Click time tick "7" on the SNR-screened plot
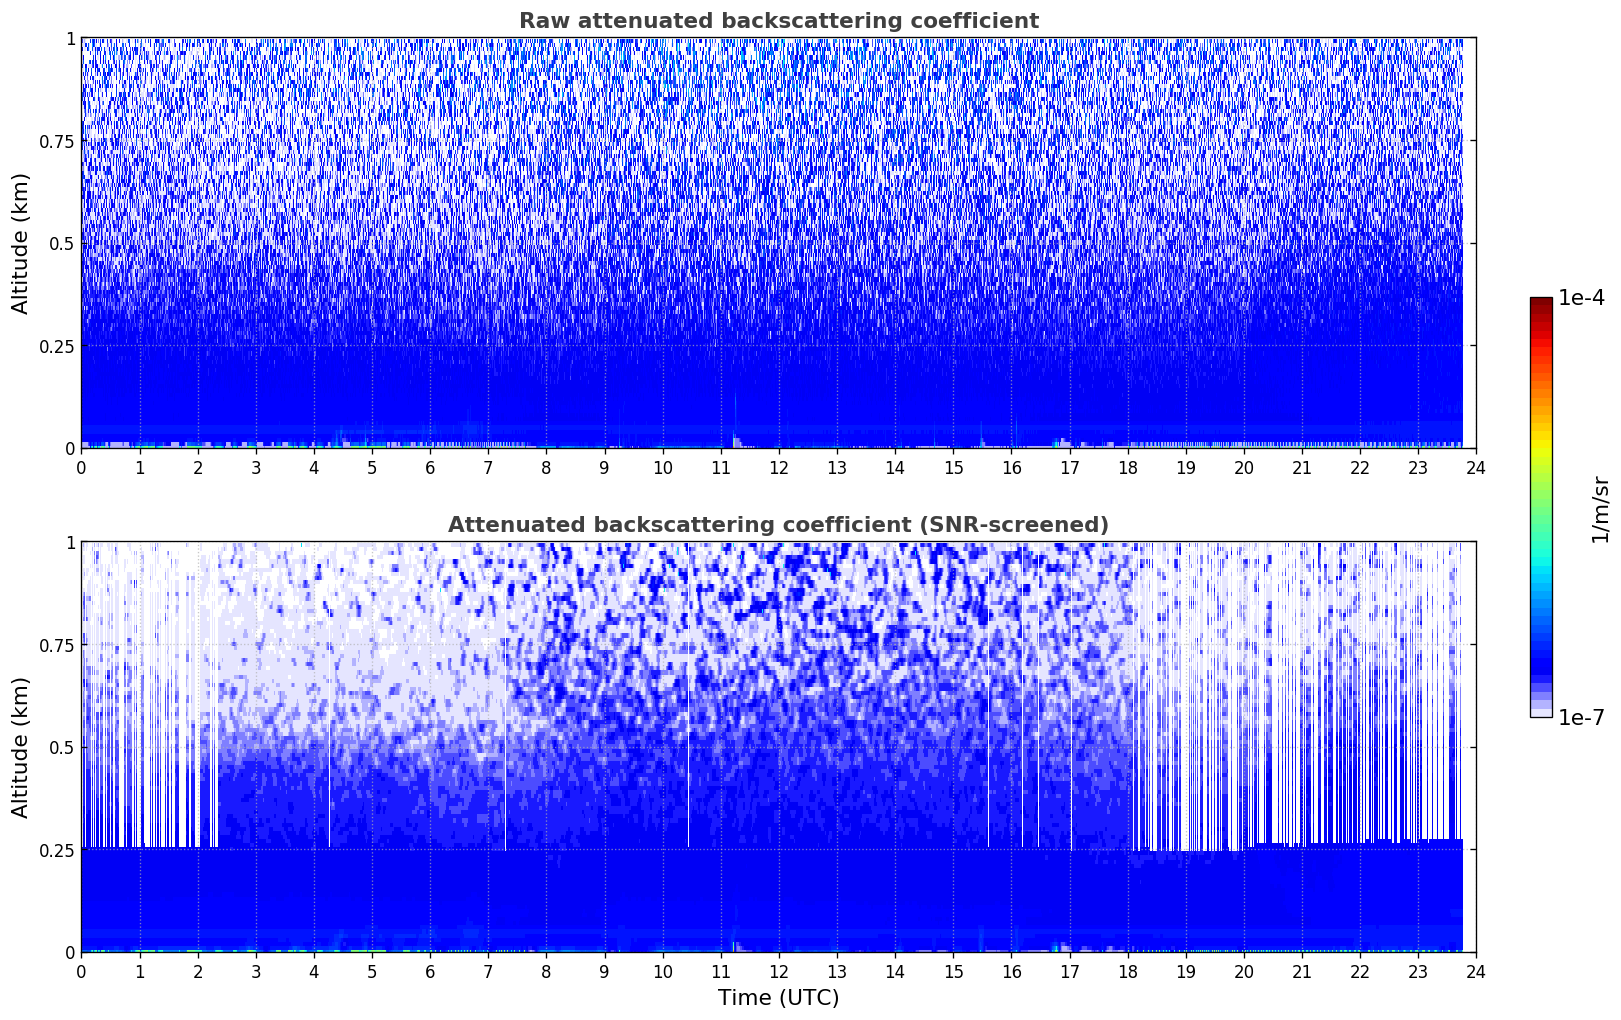The width and height of the screenshot is (1621, 1020). tap(488, 971)
